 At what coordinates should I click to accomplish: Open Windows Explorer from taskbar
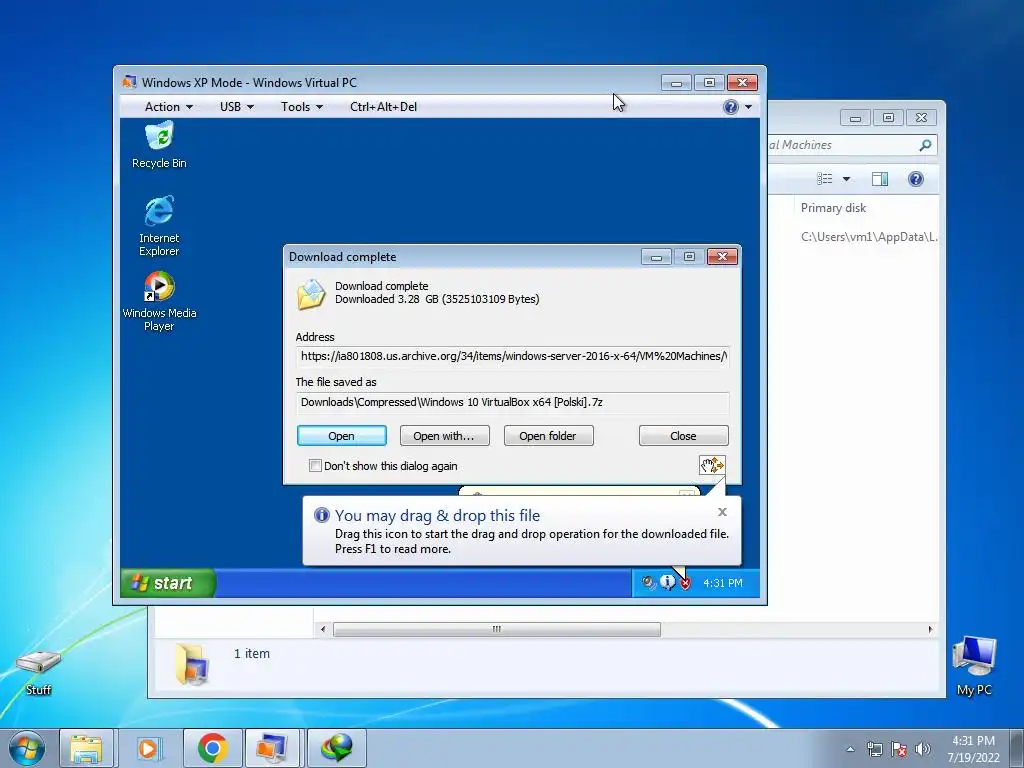[x=87, y=748]
